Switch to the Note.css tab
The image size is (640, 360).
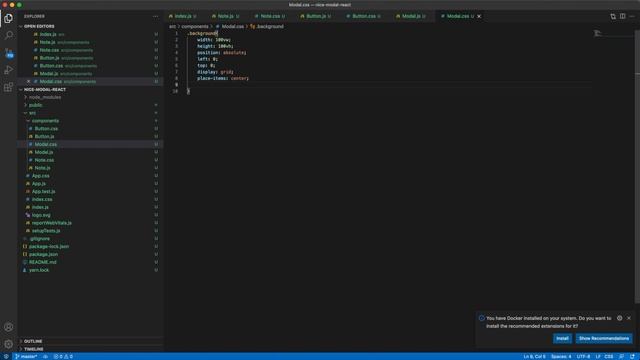click(x=270, y=16)
